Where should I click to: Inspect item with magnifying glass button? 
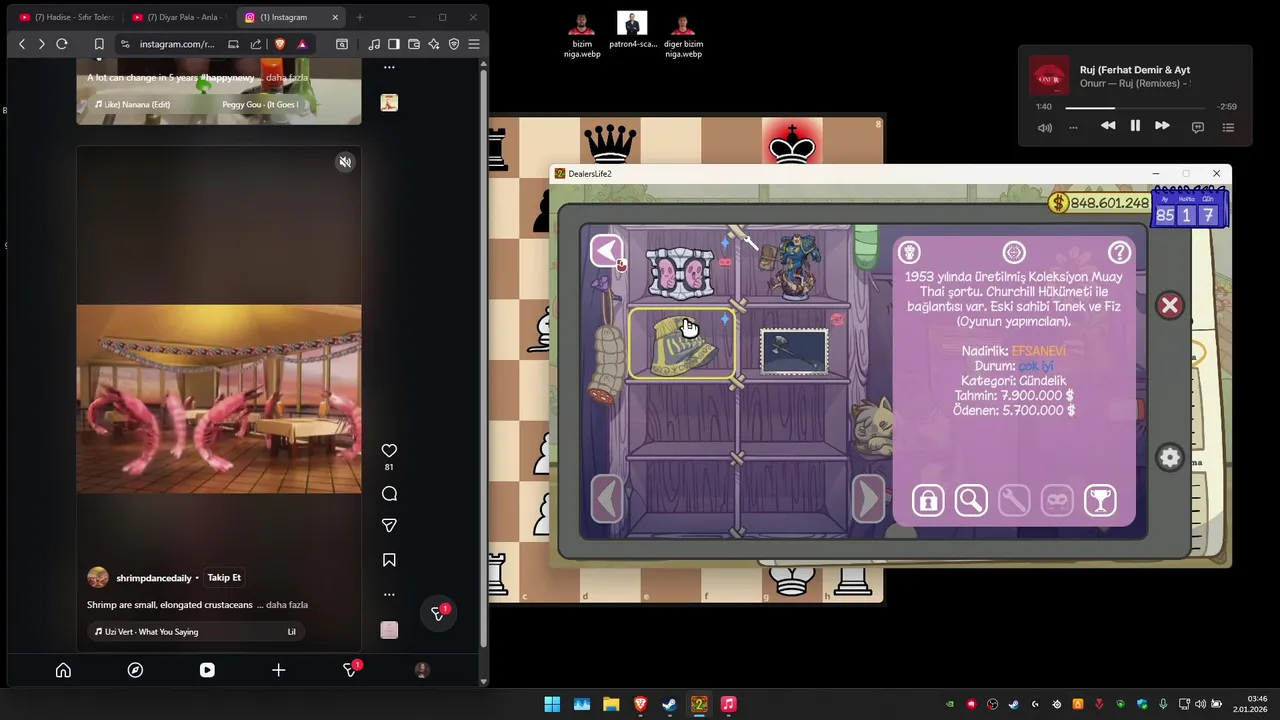click(971, 500)
